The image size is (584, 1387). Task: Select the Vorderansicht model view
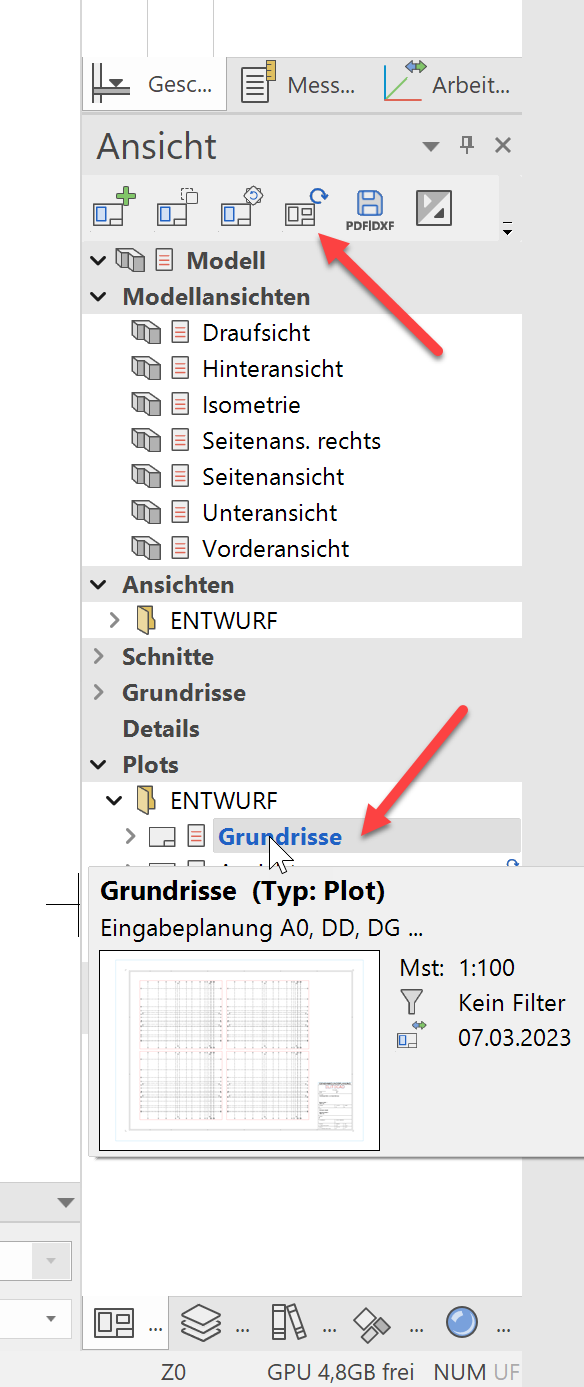click(x=276, y=549)
